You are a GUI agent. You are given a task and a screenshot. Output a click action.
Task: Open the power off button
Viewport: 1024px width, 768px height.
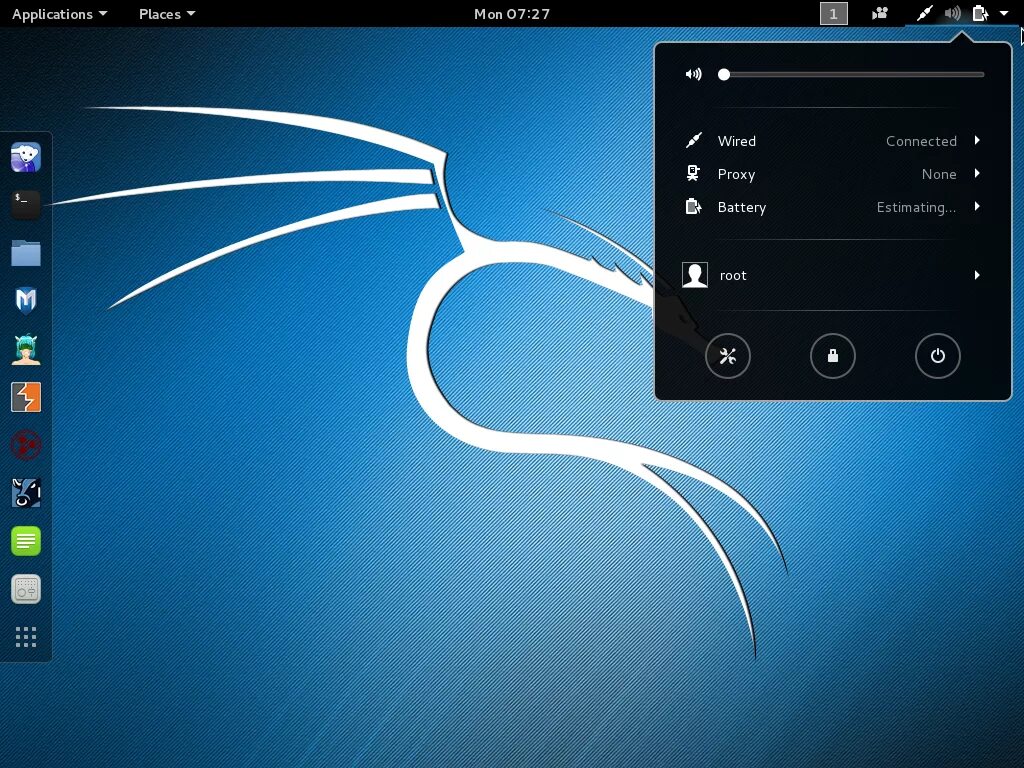coord(938,356)
